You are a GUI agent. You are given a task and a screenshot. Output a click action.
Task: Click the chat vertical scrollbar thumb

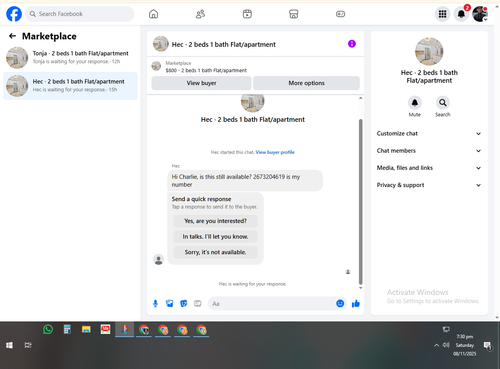coord(360,201)
